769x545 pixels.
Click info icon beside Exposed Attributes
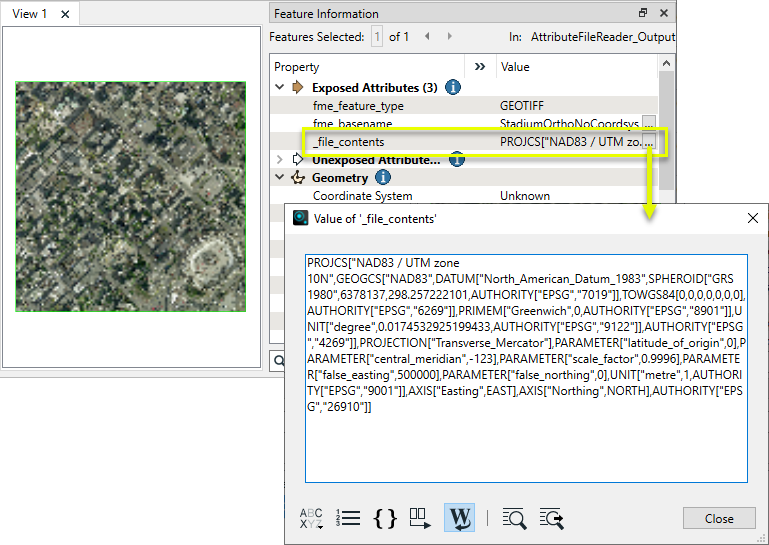(452, 88)
